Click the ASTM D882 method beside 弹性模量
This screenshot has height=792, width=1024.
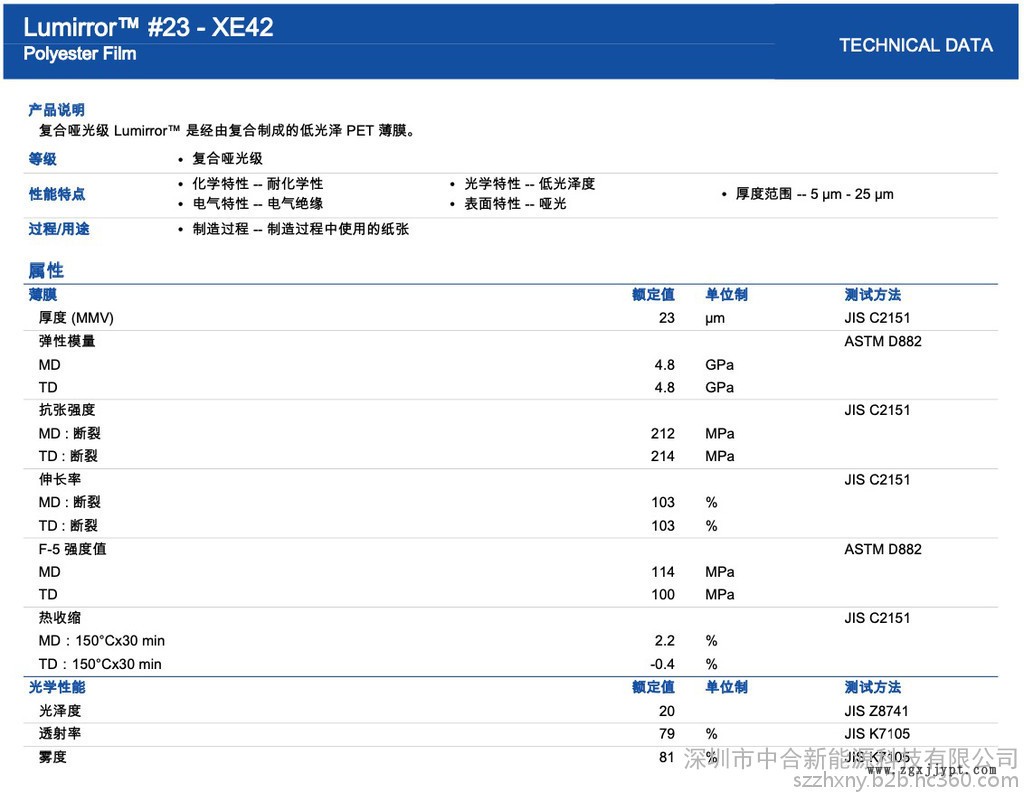point(882,341)
